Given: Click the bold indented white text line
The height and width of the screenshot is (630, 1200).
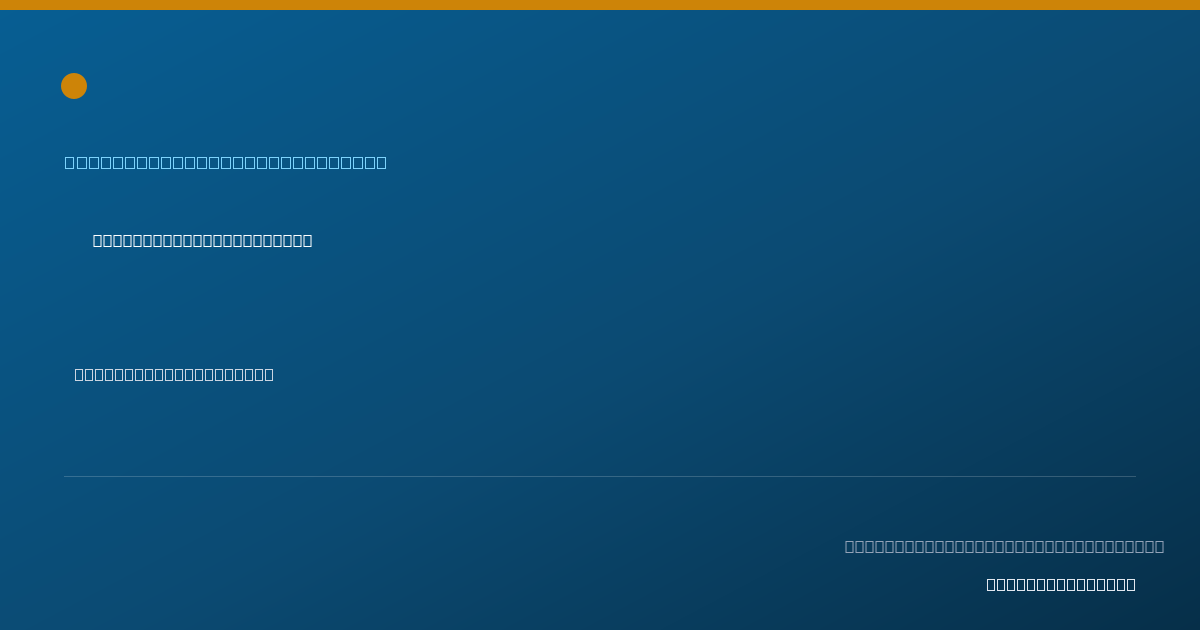Looking at the screenshot, I should pyautogui.click(x=202, y=240).
